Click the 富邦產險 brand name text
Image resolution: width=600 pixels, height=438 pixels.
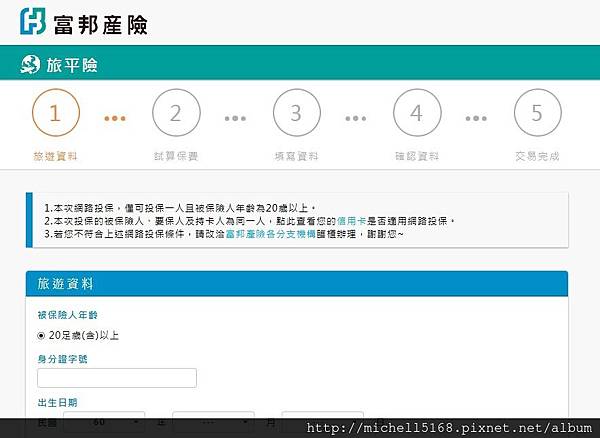coord(101,25)
